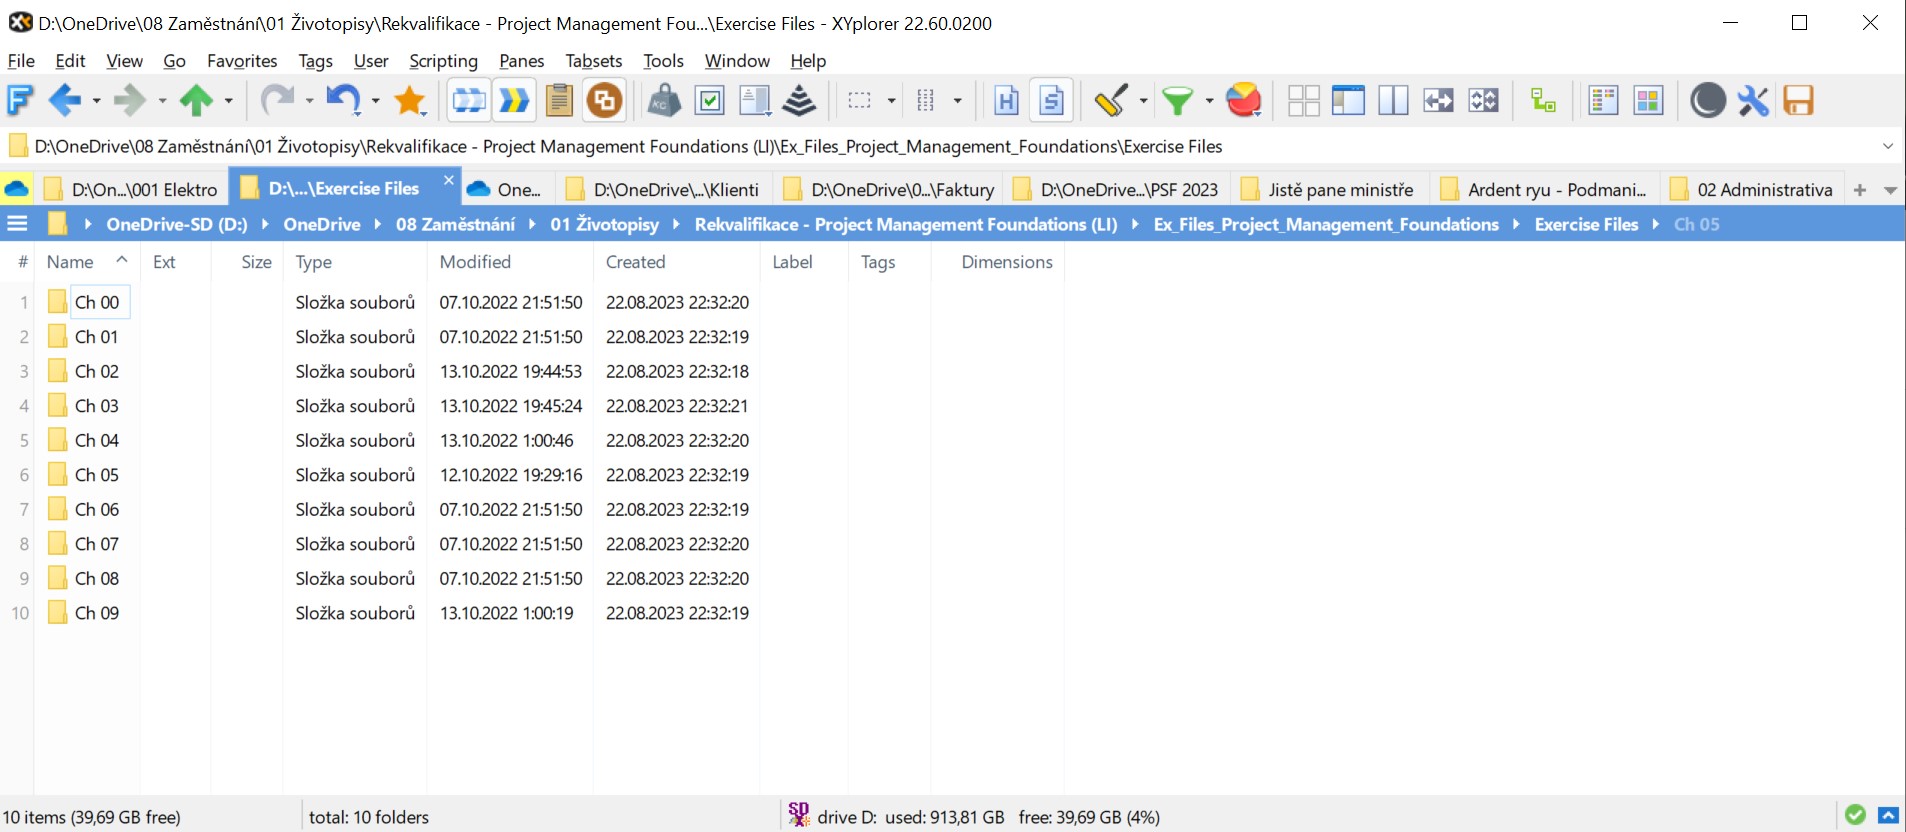1906x832 pixels.
Task: Click the blue Undo arrow icon
Action: (x=343, y=100)
